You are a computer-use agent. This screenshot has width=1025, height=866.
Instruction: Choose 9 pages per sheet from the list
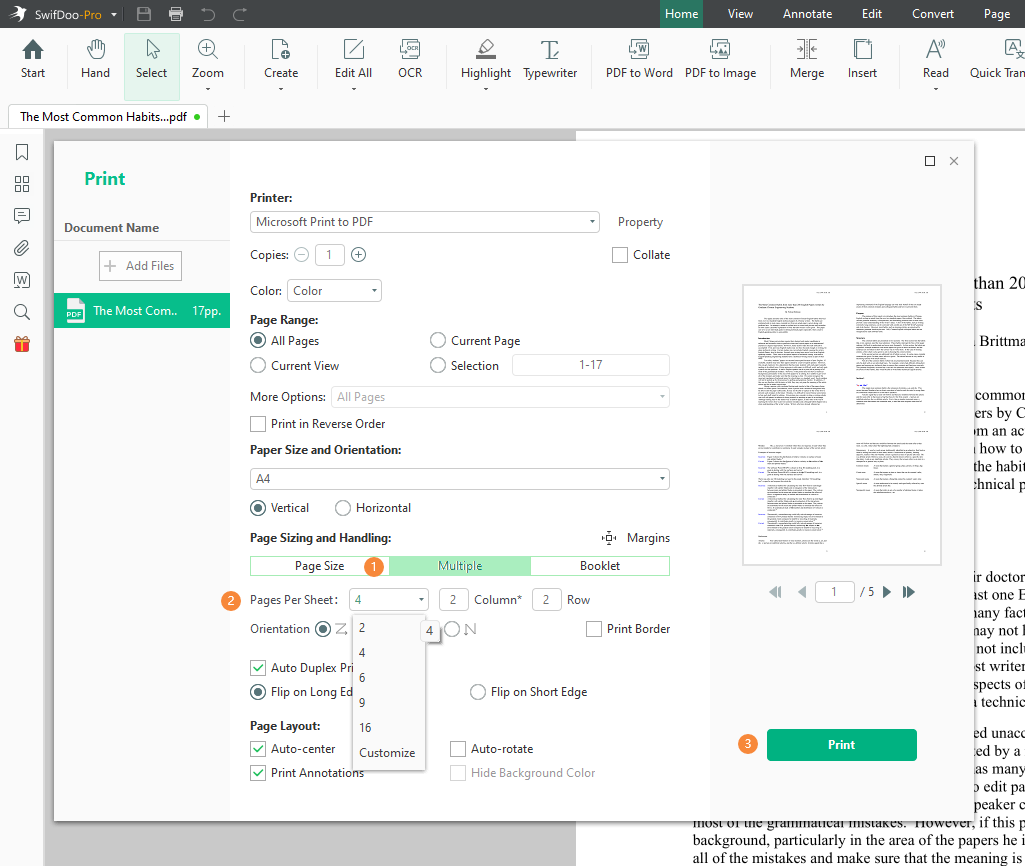(x=362, y=702)
